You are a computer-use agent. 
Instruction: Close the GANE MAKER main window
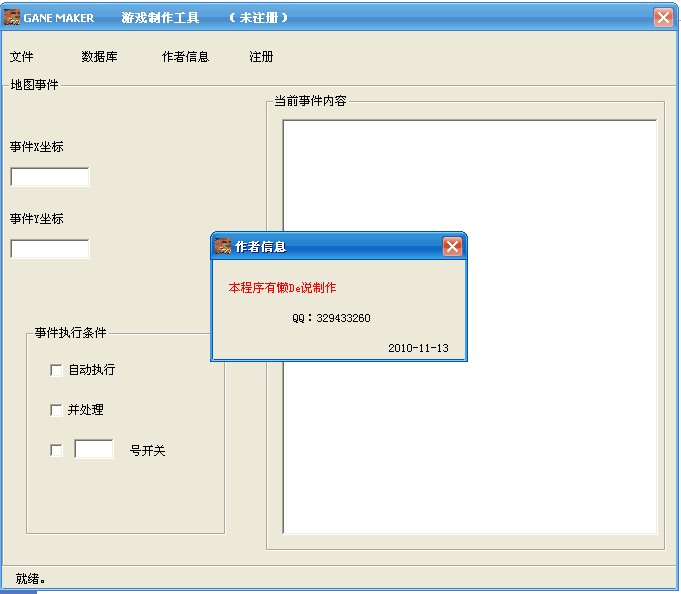[x=663, y=17]
